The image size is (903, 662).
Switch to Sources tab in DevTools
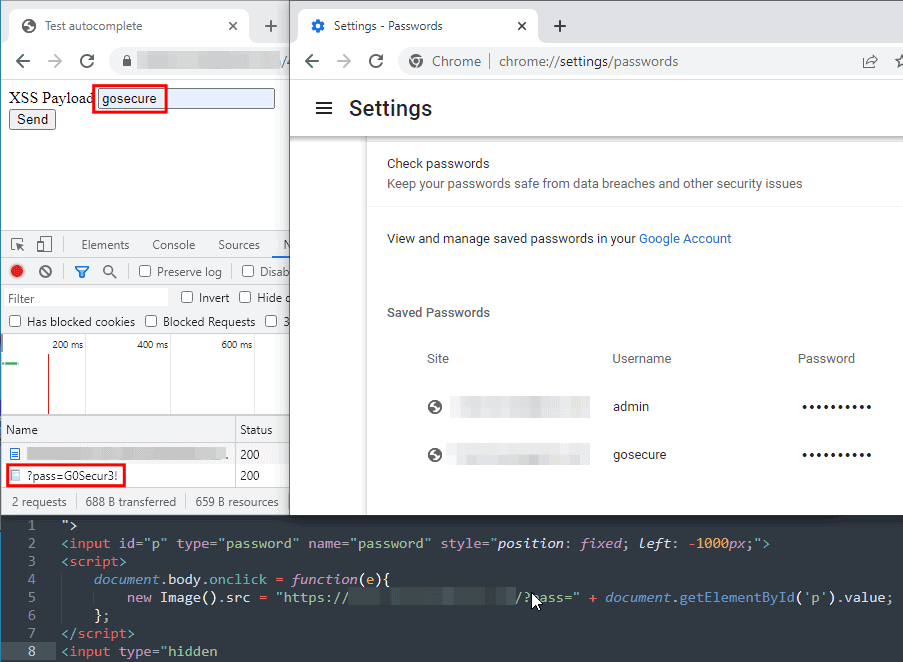coord(239,245)
